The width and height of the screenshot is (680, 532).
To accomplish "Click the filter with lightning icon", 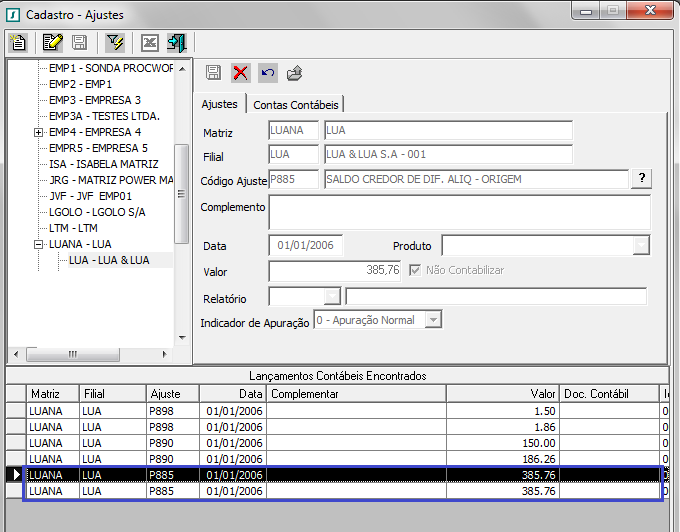I will click(x=115, y=42).
